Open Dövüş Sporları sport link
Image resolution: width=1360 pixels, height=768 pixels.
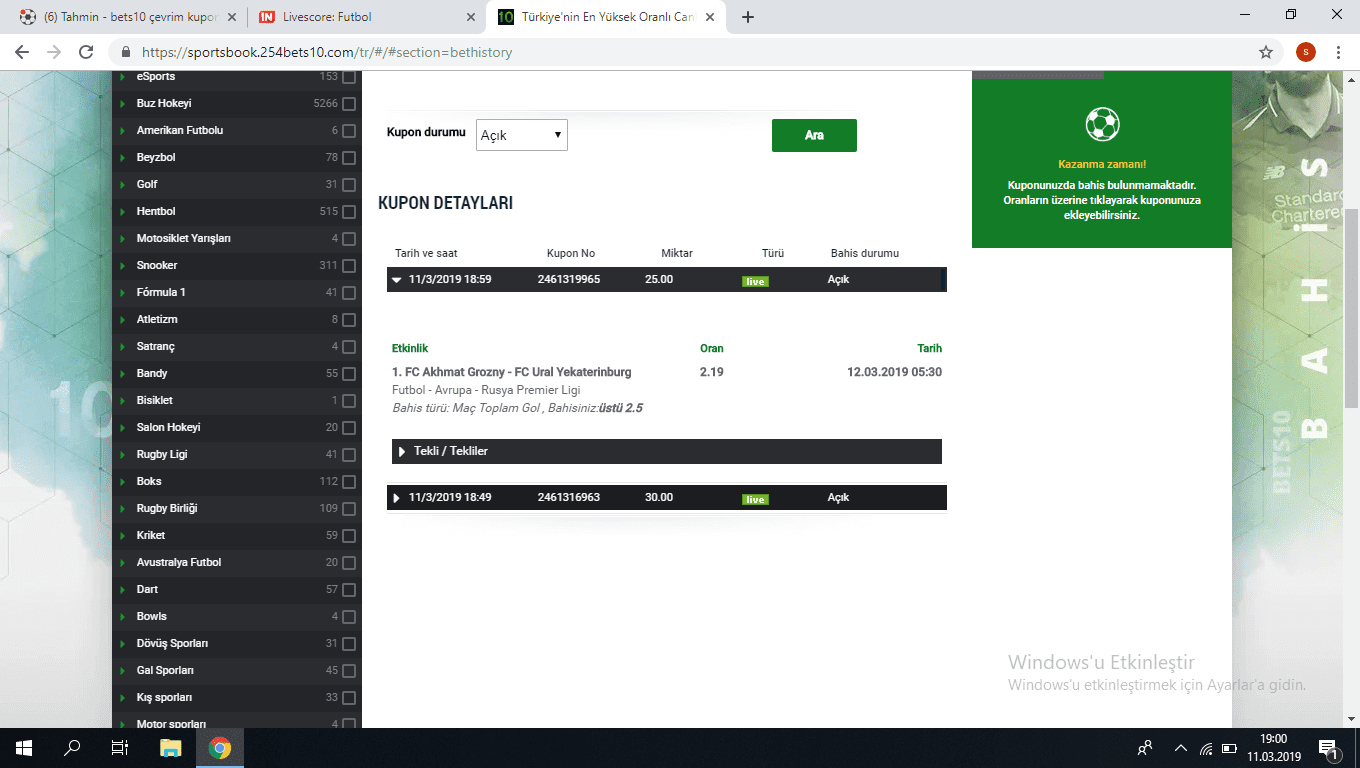(x=172, y=643)
